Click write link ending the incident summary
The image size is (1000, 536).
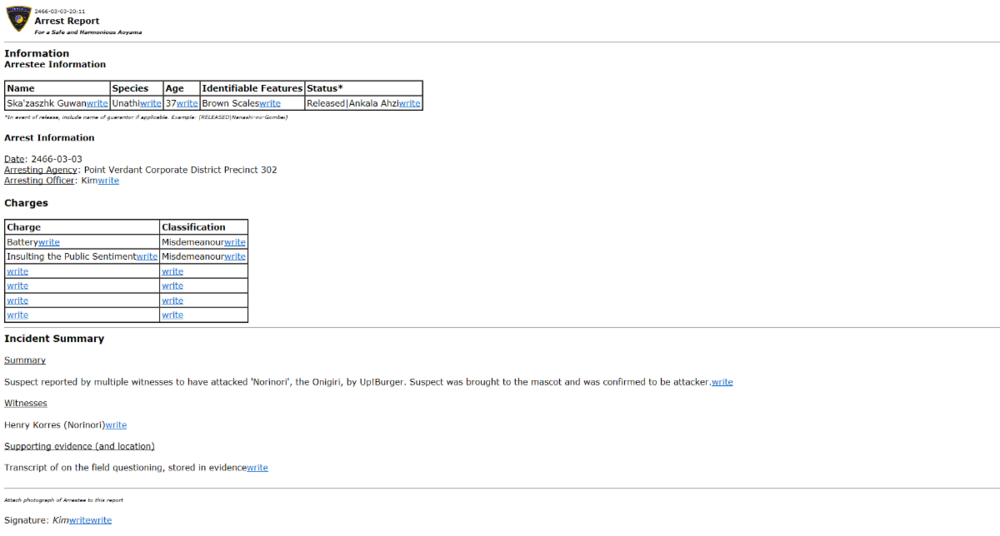(x=722, y=382)
